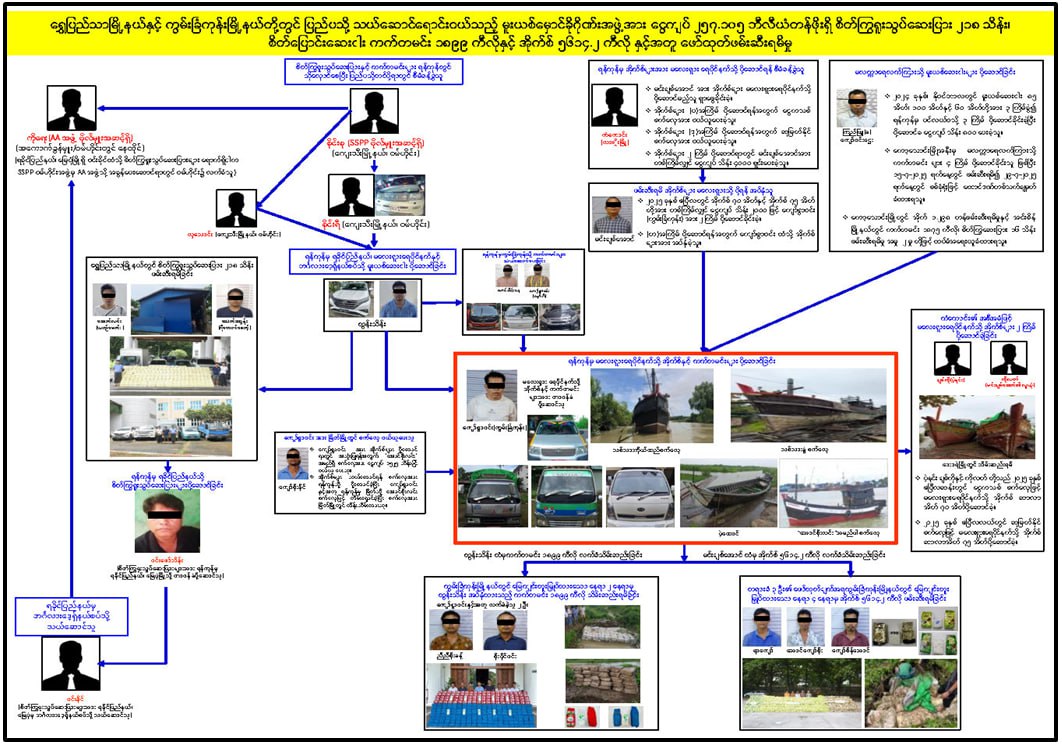Select the man in navy shirt beside patterned-shirt man
The image size is (1062, 744).
[x=505, y=631]
